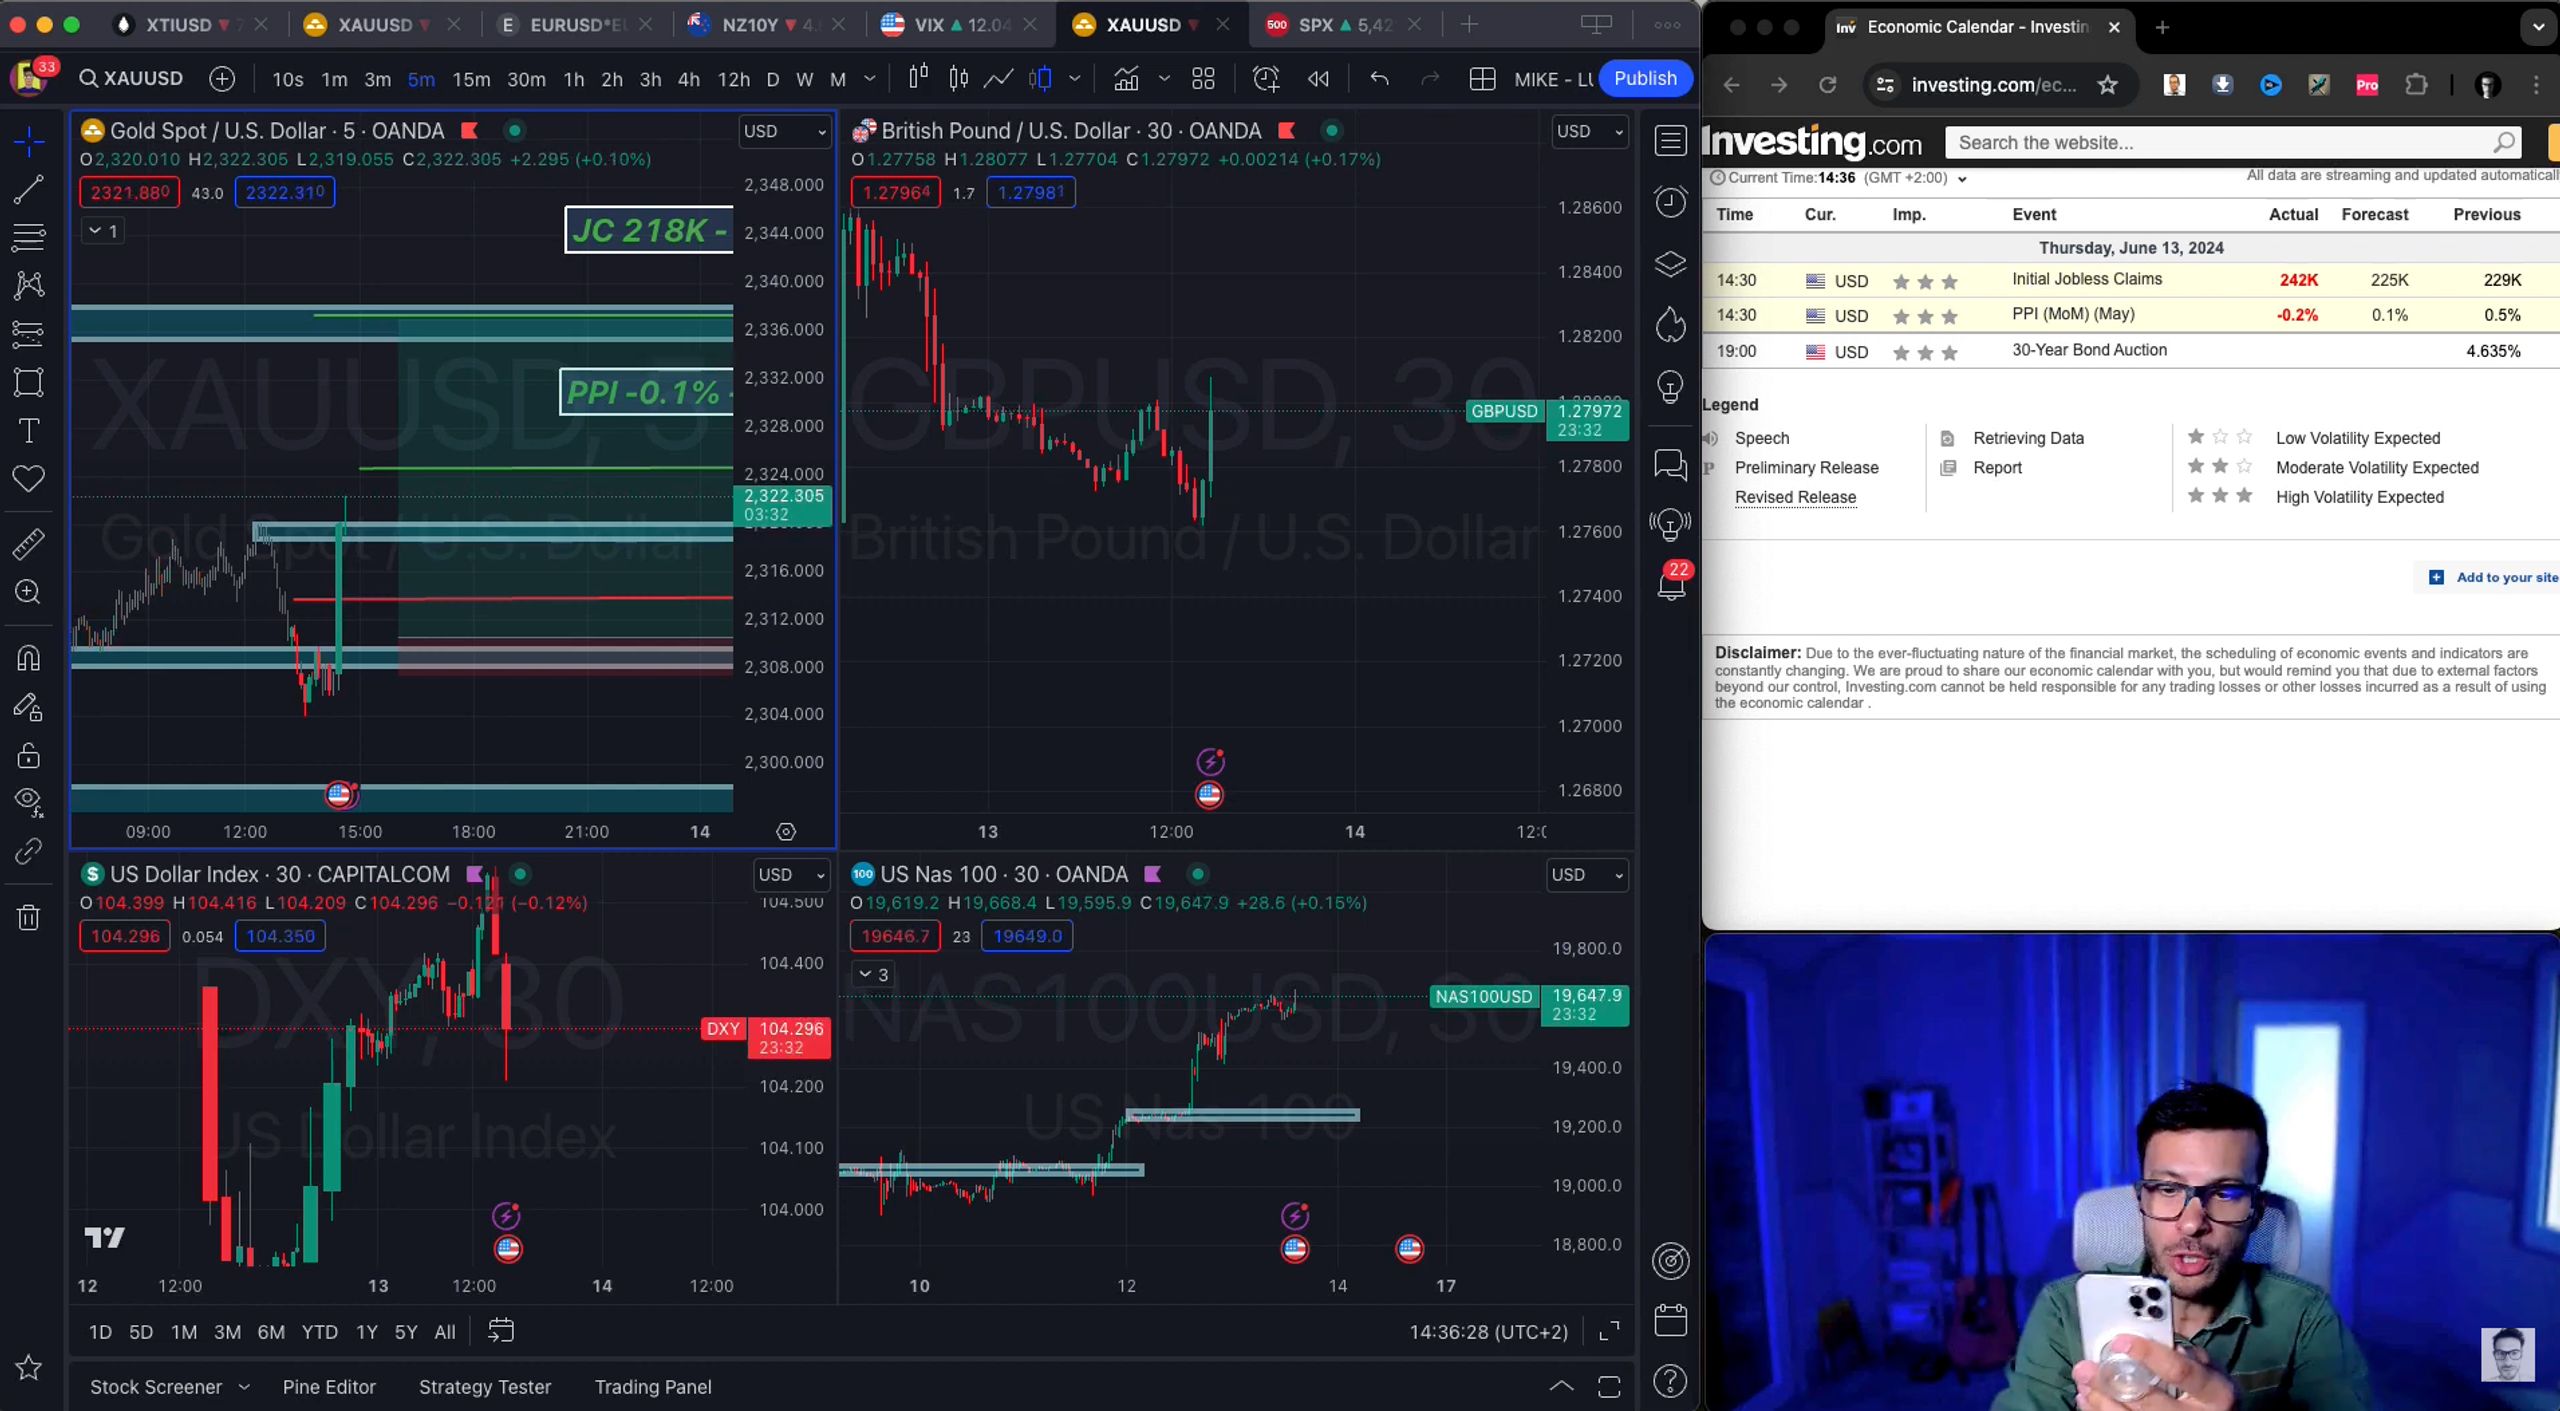Switch chart style to line
The image size is (2560, 1411).
click(x=998, y=78)
